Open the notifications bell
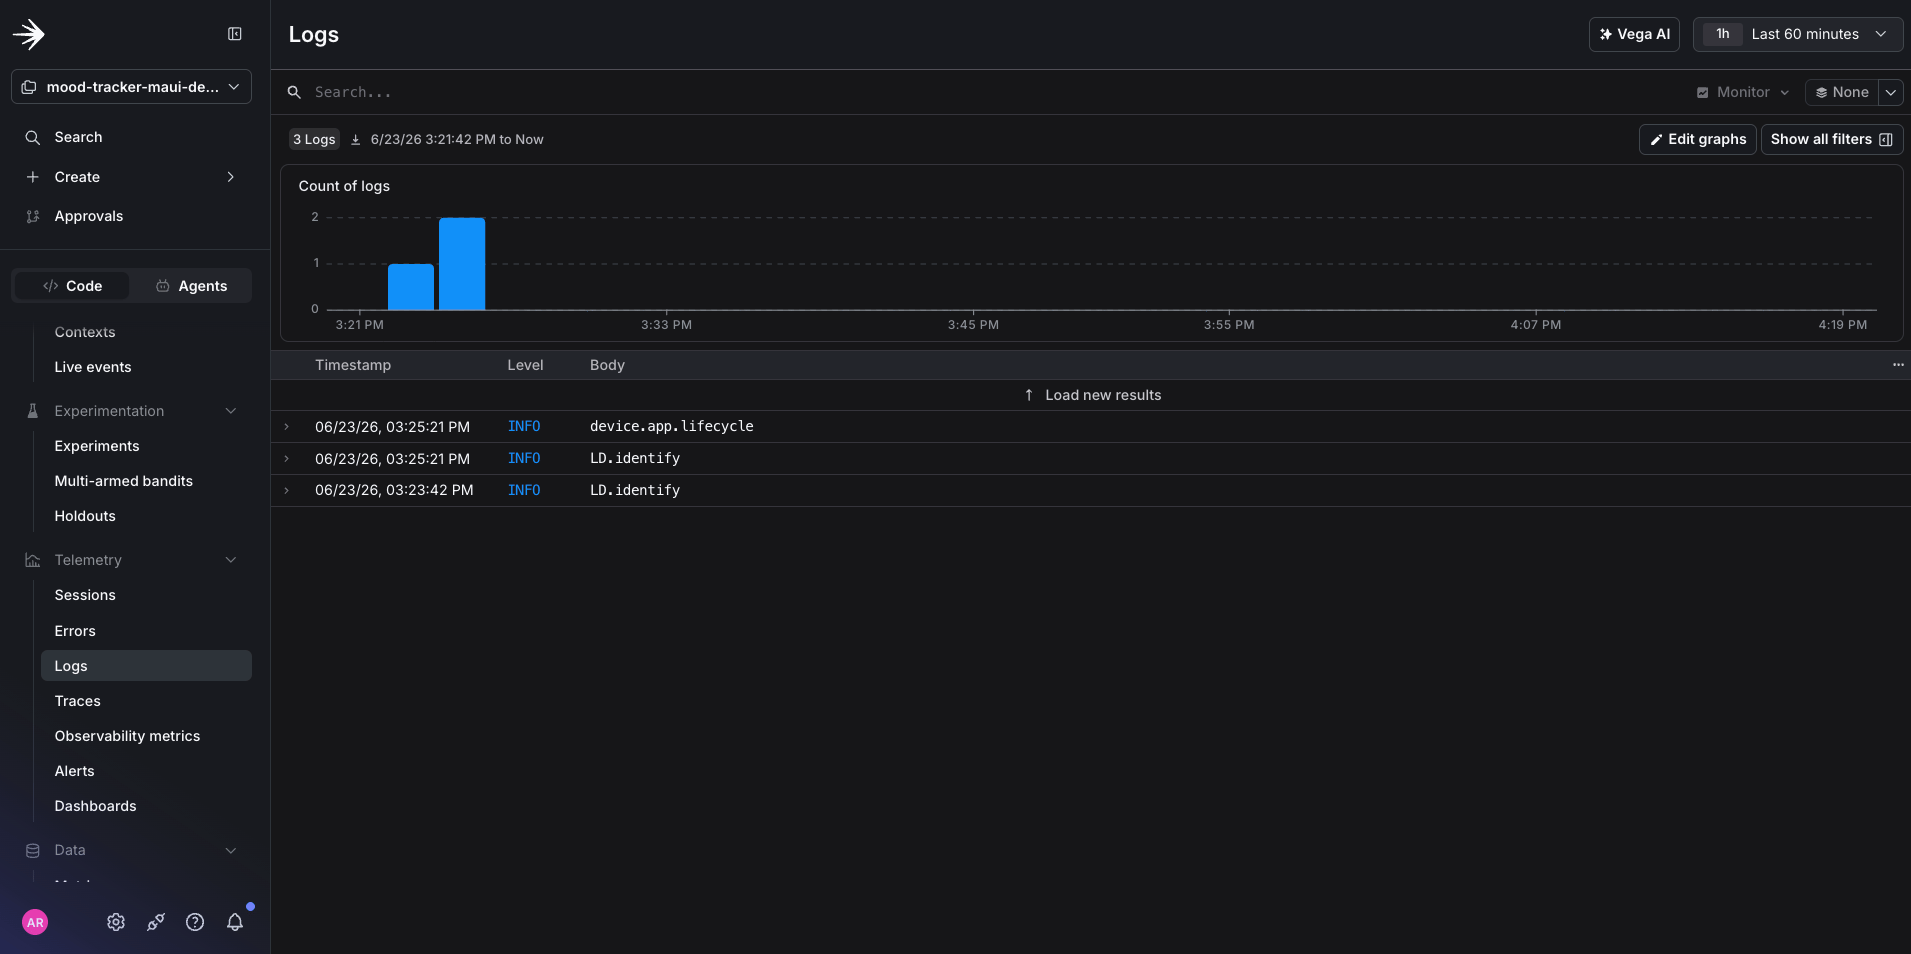Viewport: 1911px width, 954px height. [x=235, y=922]
